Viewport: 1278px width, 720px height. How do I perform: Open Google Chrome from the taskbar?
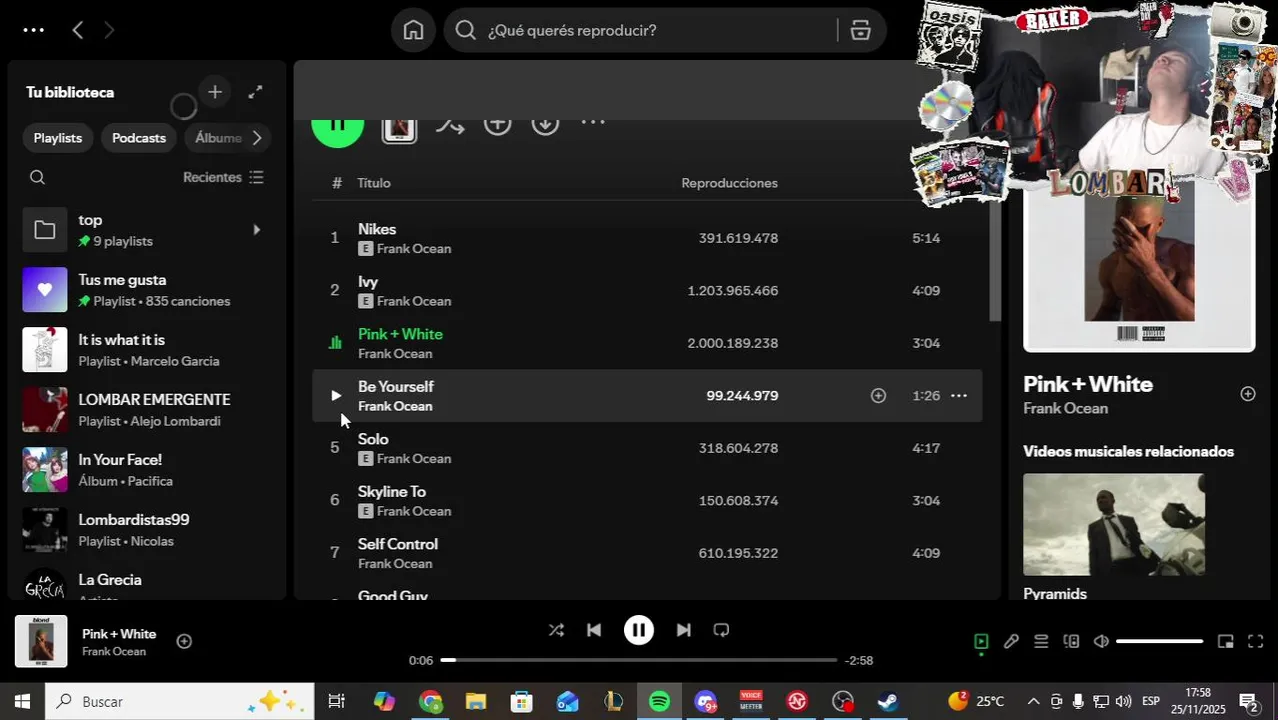(430, 702)
